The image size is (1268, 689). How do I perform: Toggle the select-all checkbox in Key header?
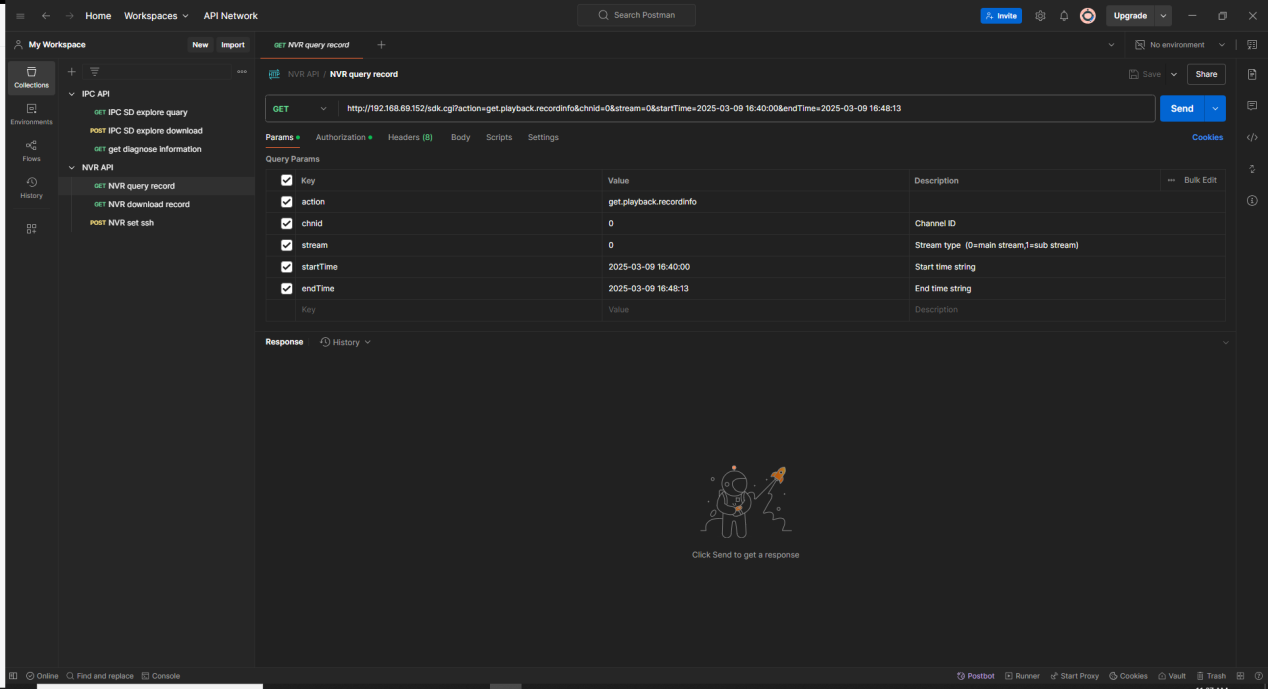pos(287,180)
